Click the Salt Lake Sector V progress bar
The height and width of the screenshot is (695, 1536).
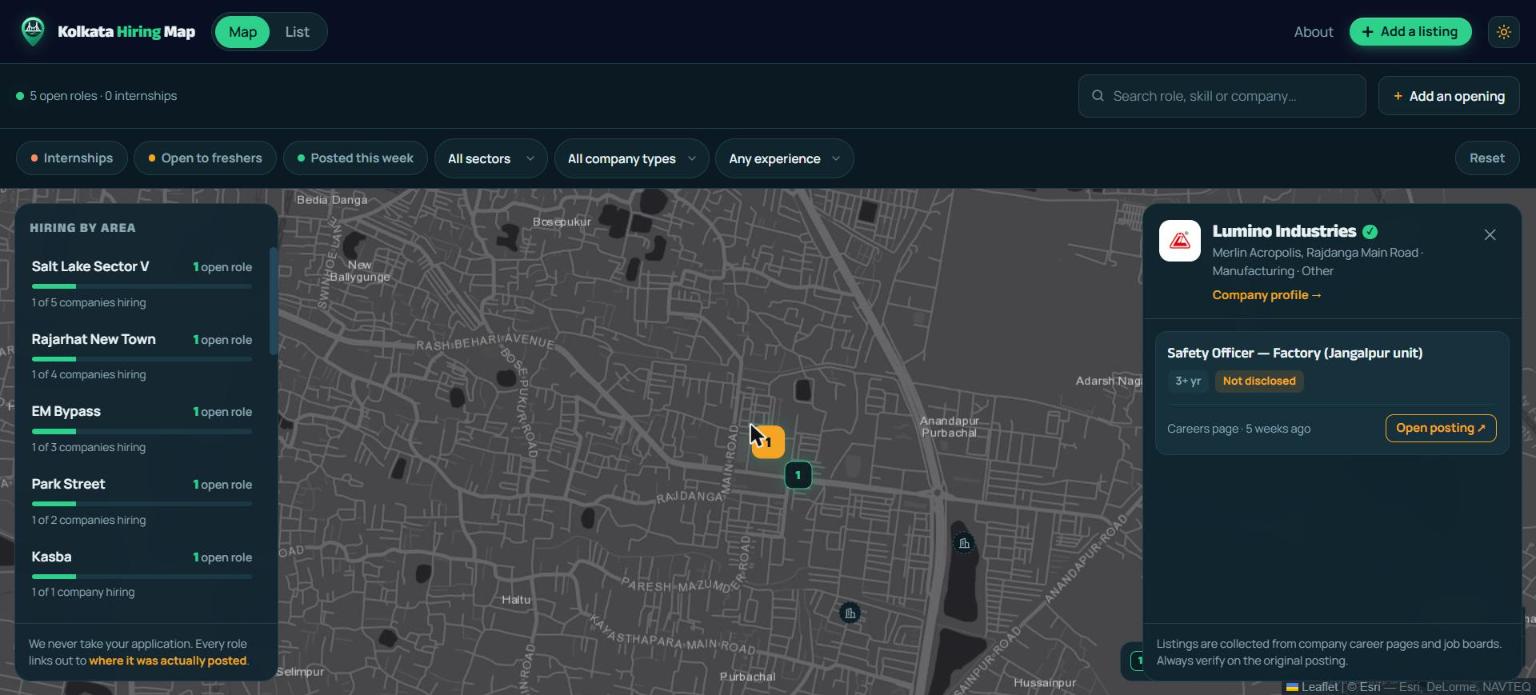coord(142,286)
